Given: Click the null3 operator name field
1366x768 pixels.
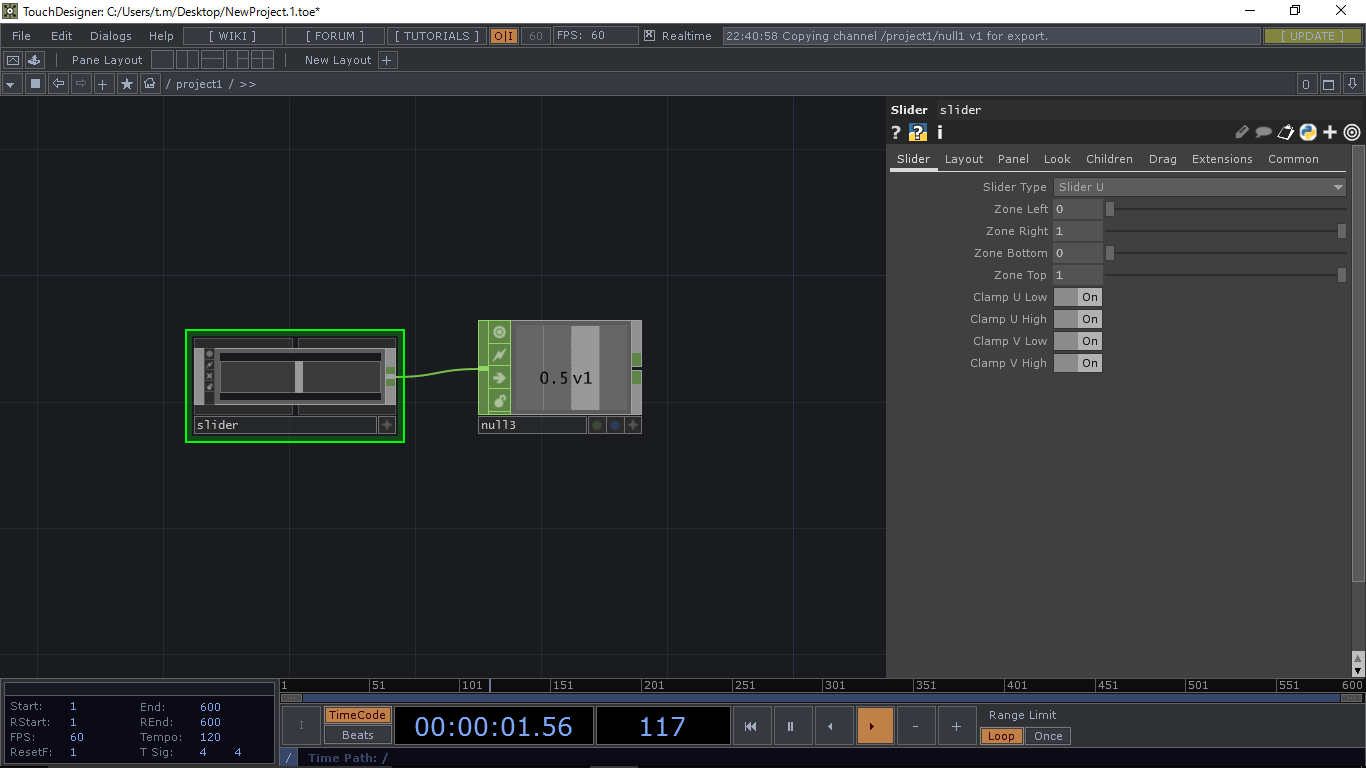Looking at the screenshot, I should click(x=530, y=424).
